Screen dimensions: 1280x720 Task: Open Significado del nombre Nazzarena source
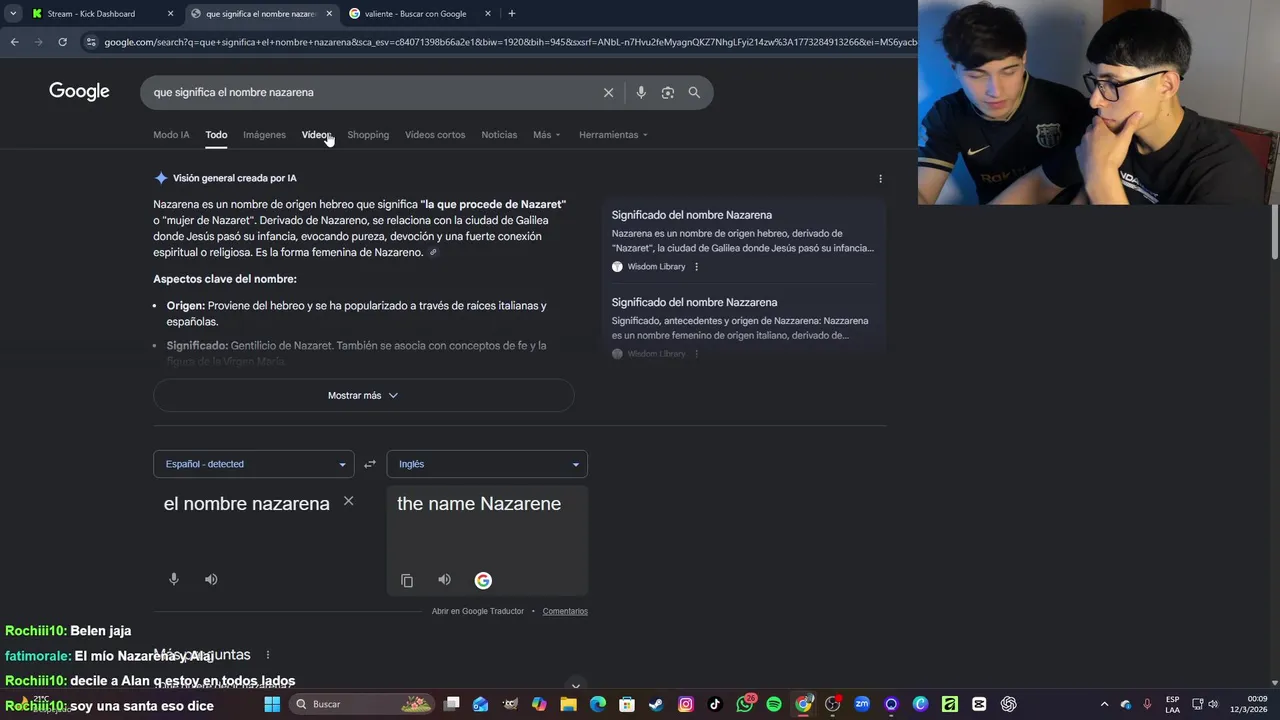[694, 302]
